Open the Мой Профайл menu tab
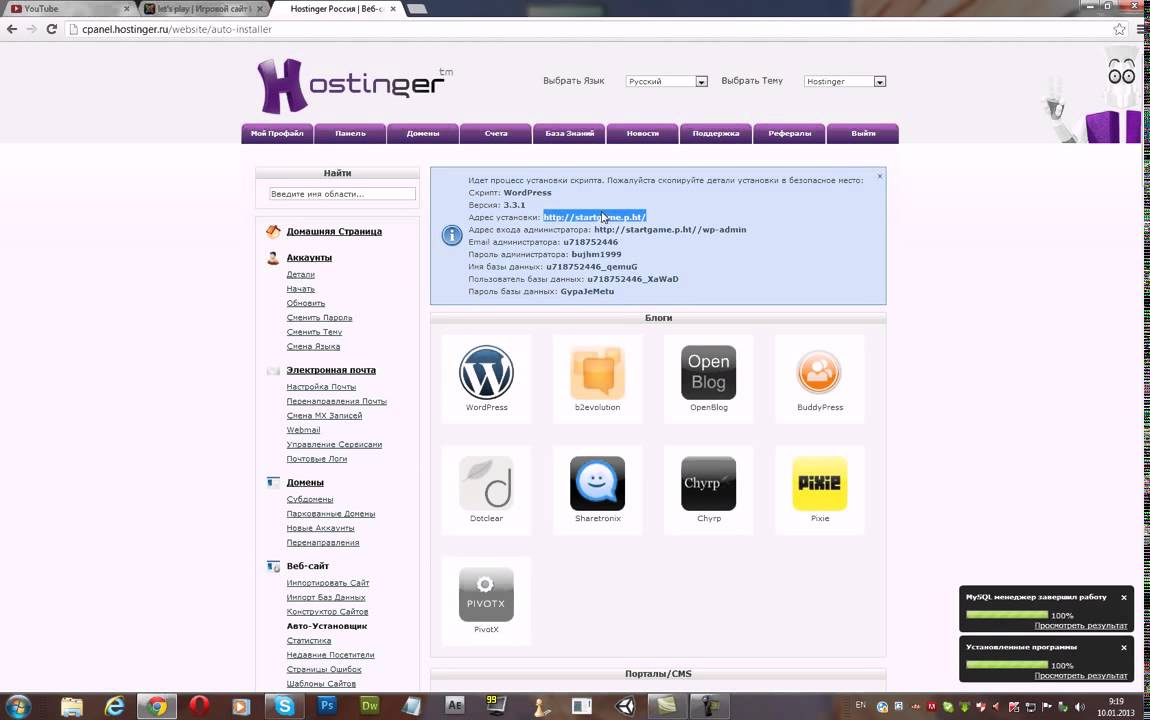 tap(277, 133)
